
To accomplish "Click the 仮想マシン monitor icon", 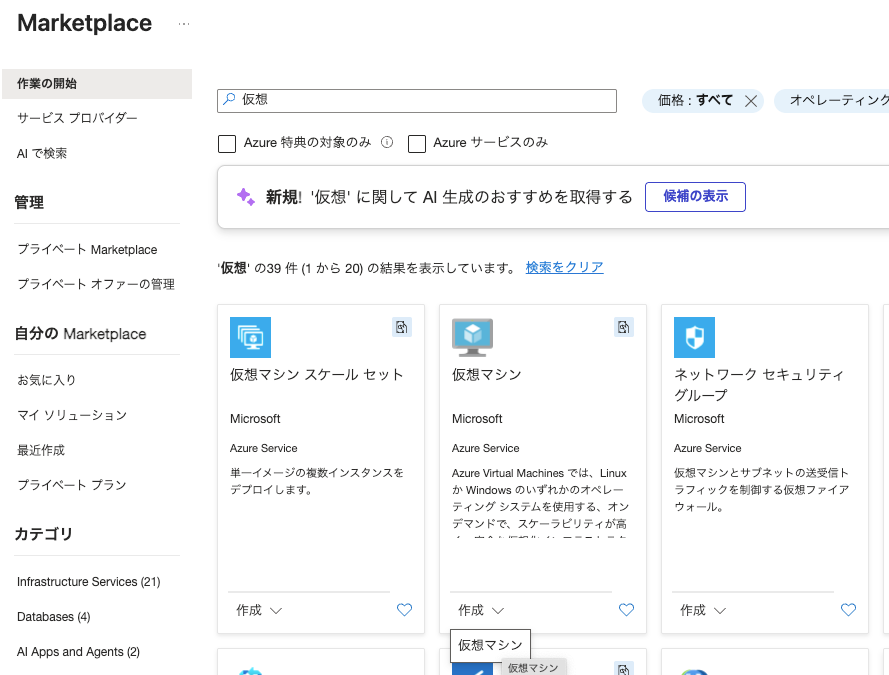I will point(472,337).
